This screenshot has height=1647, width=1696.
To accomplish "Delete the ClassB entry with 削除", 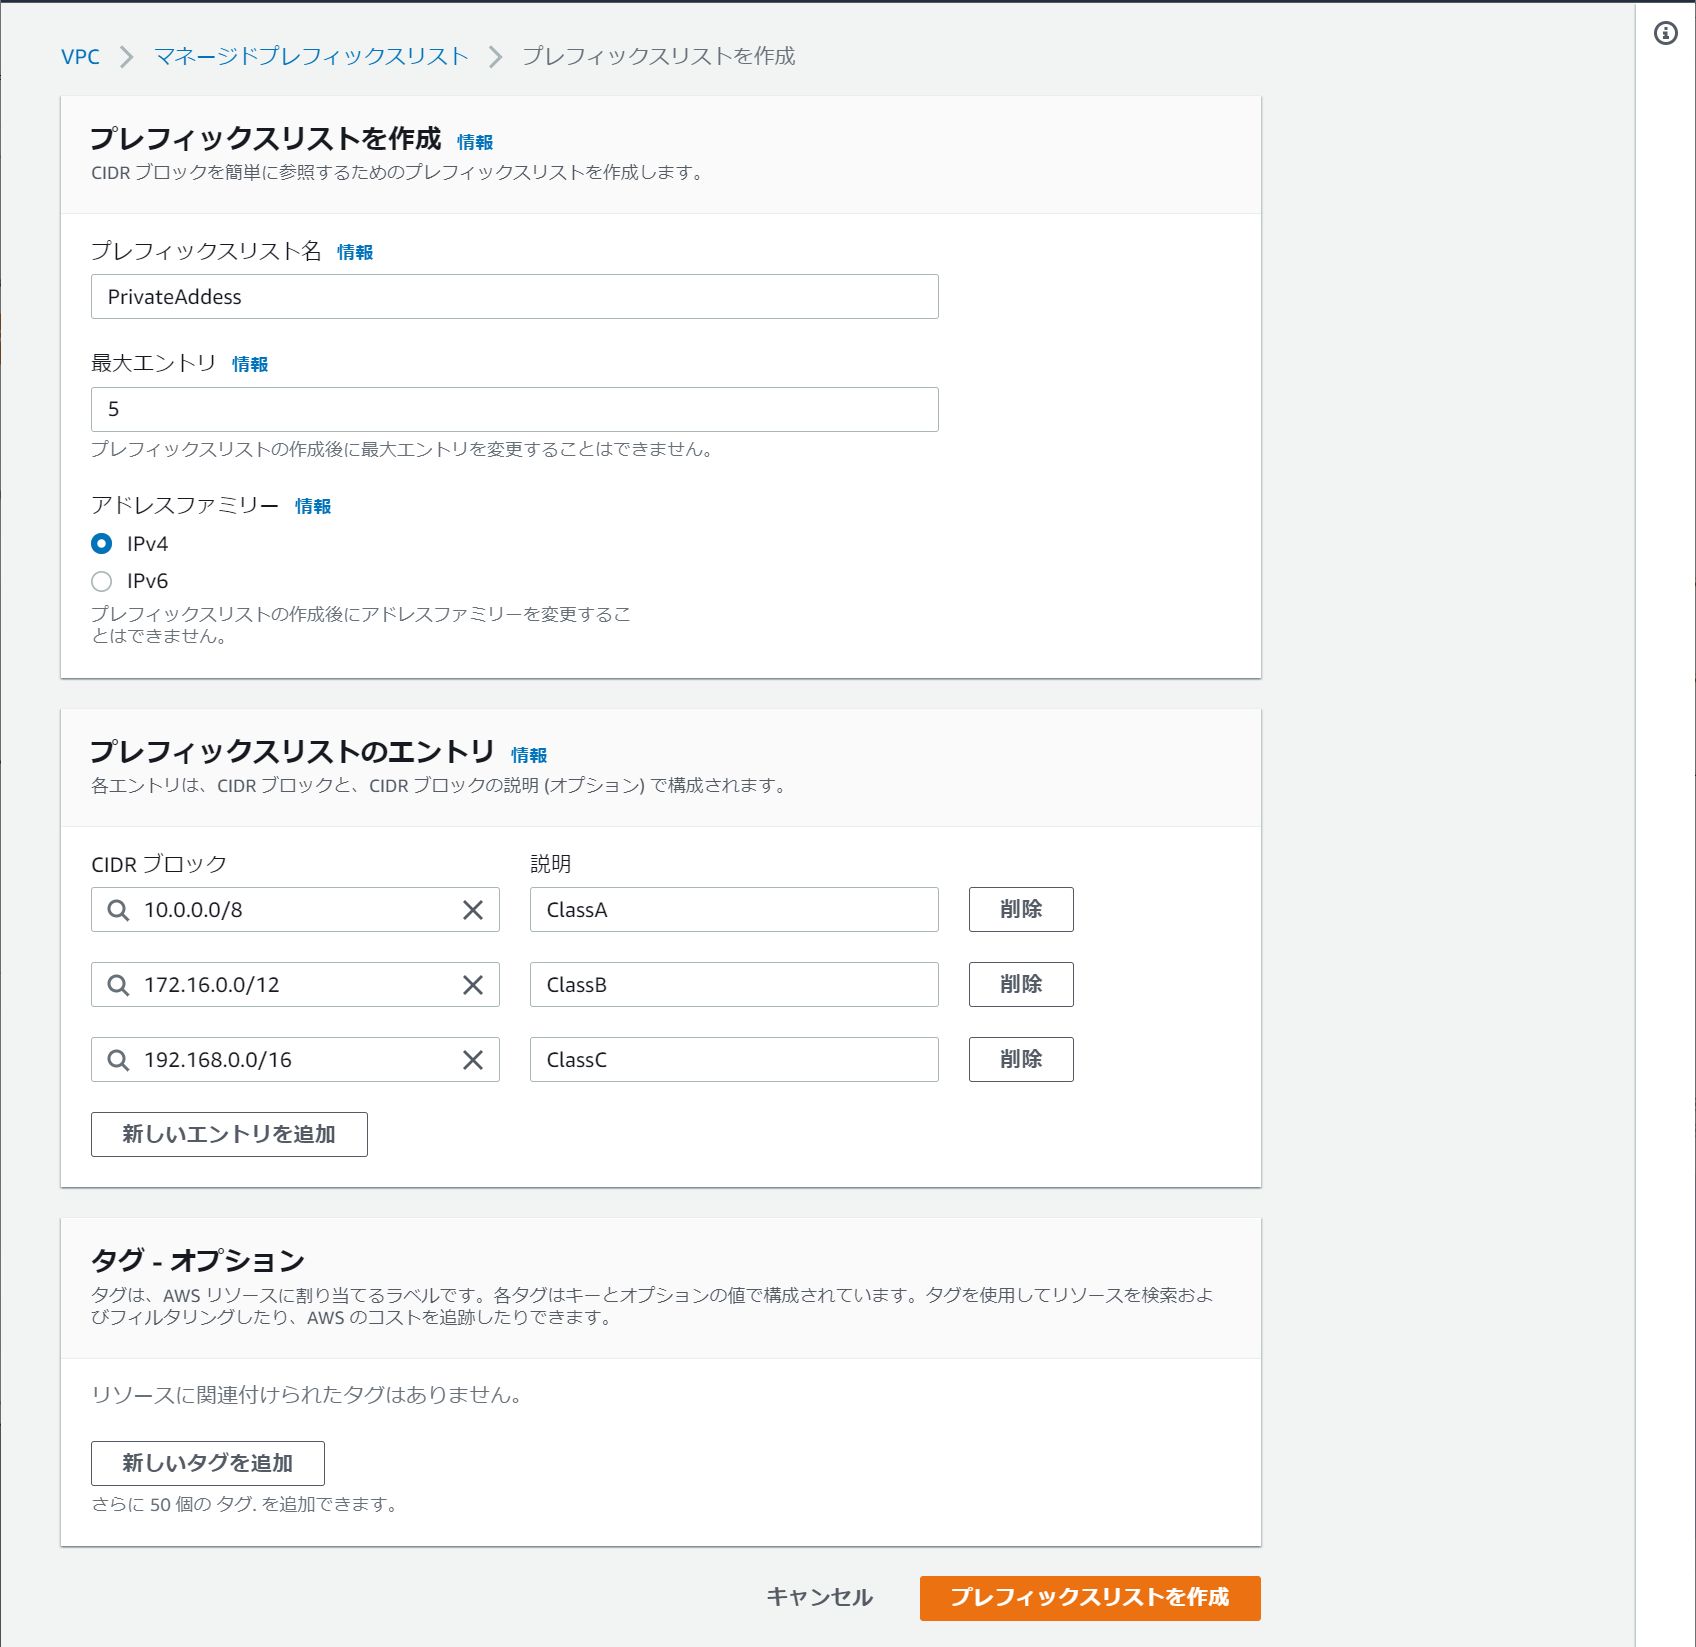I will pyautogui.click(x=1021, y=984).
